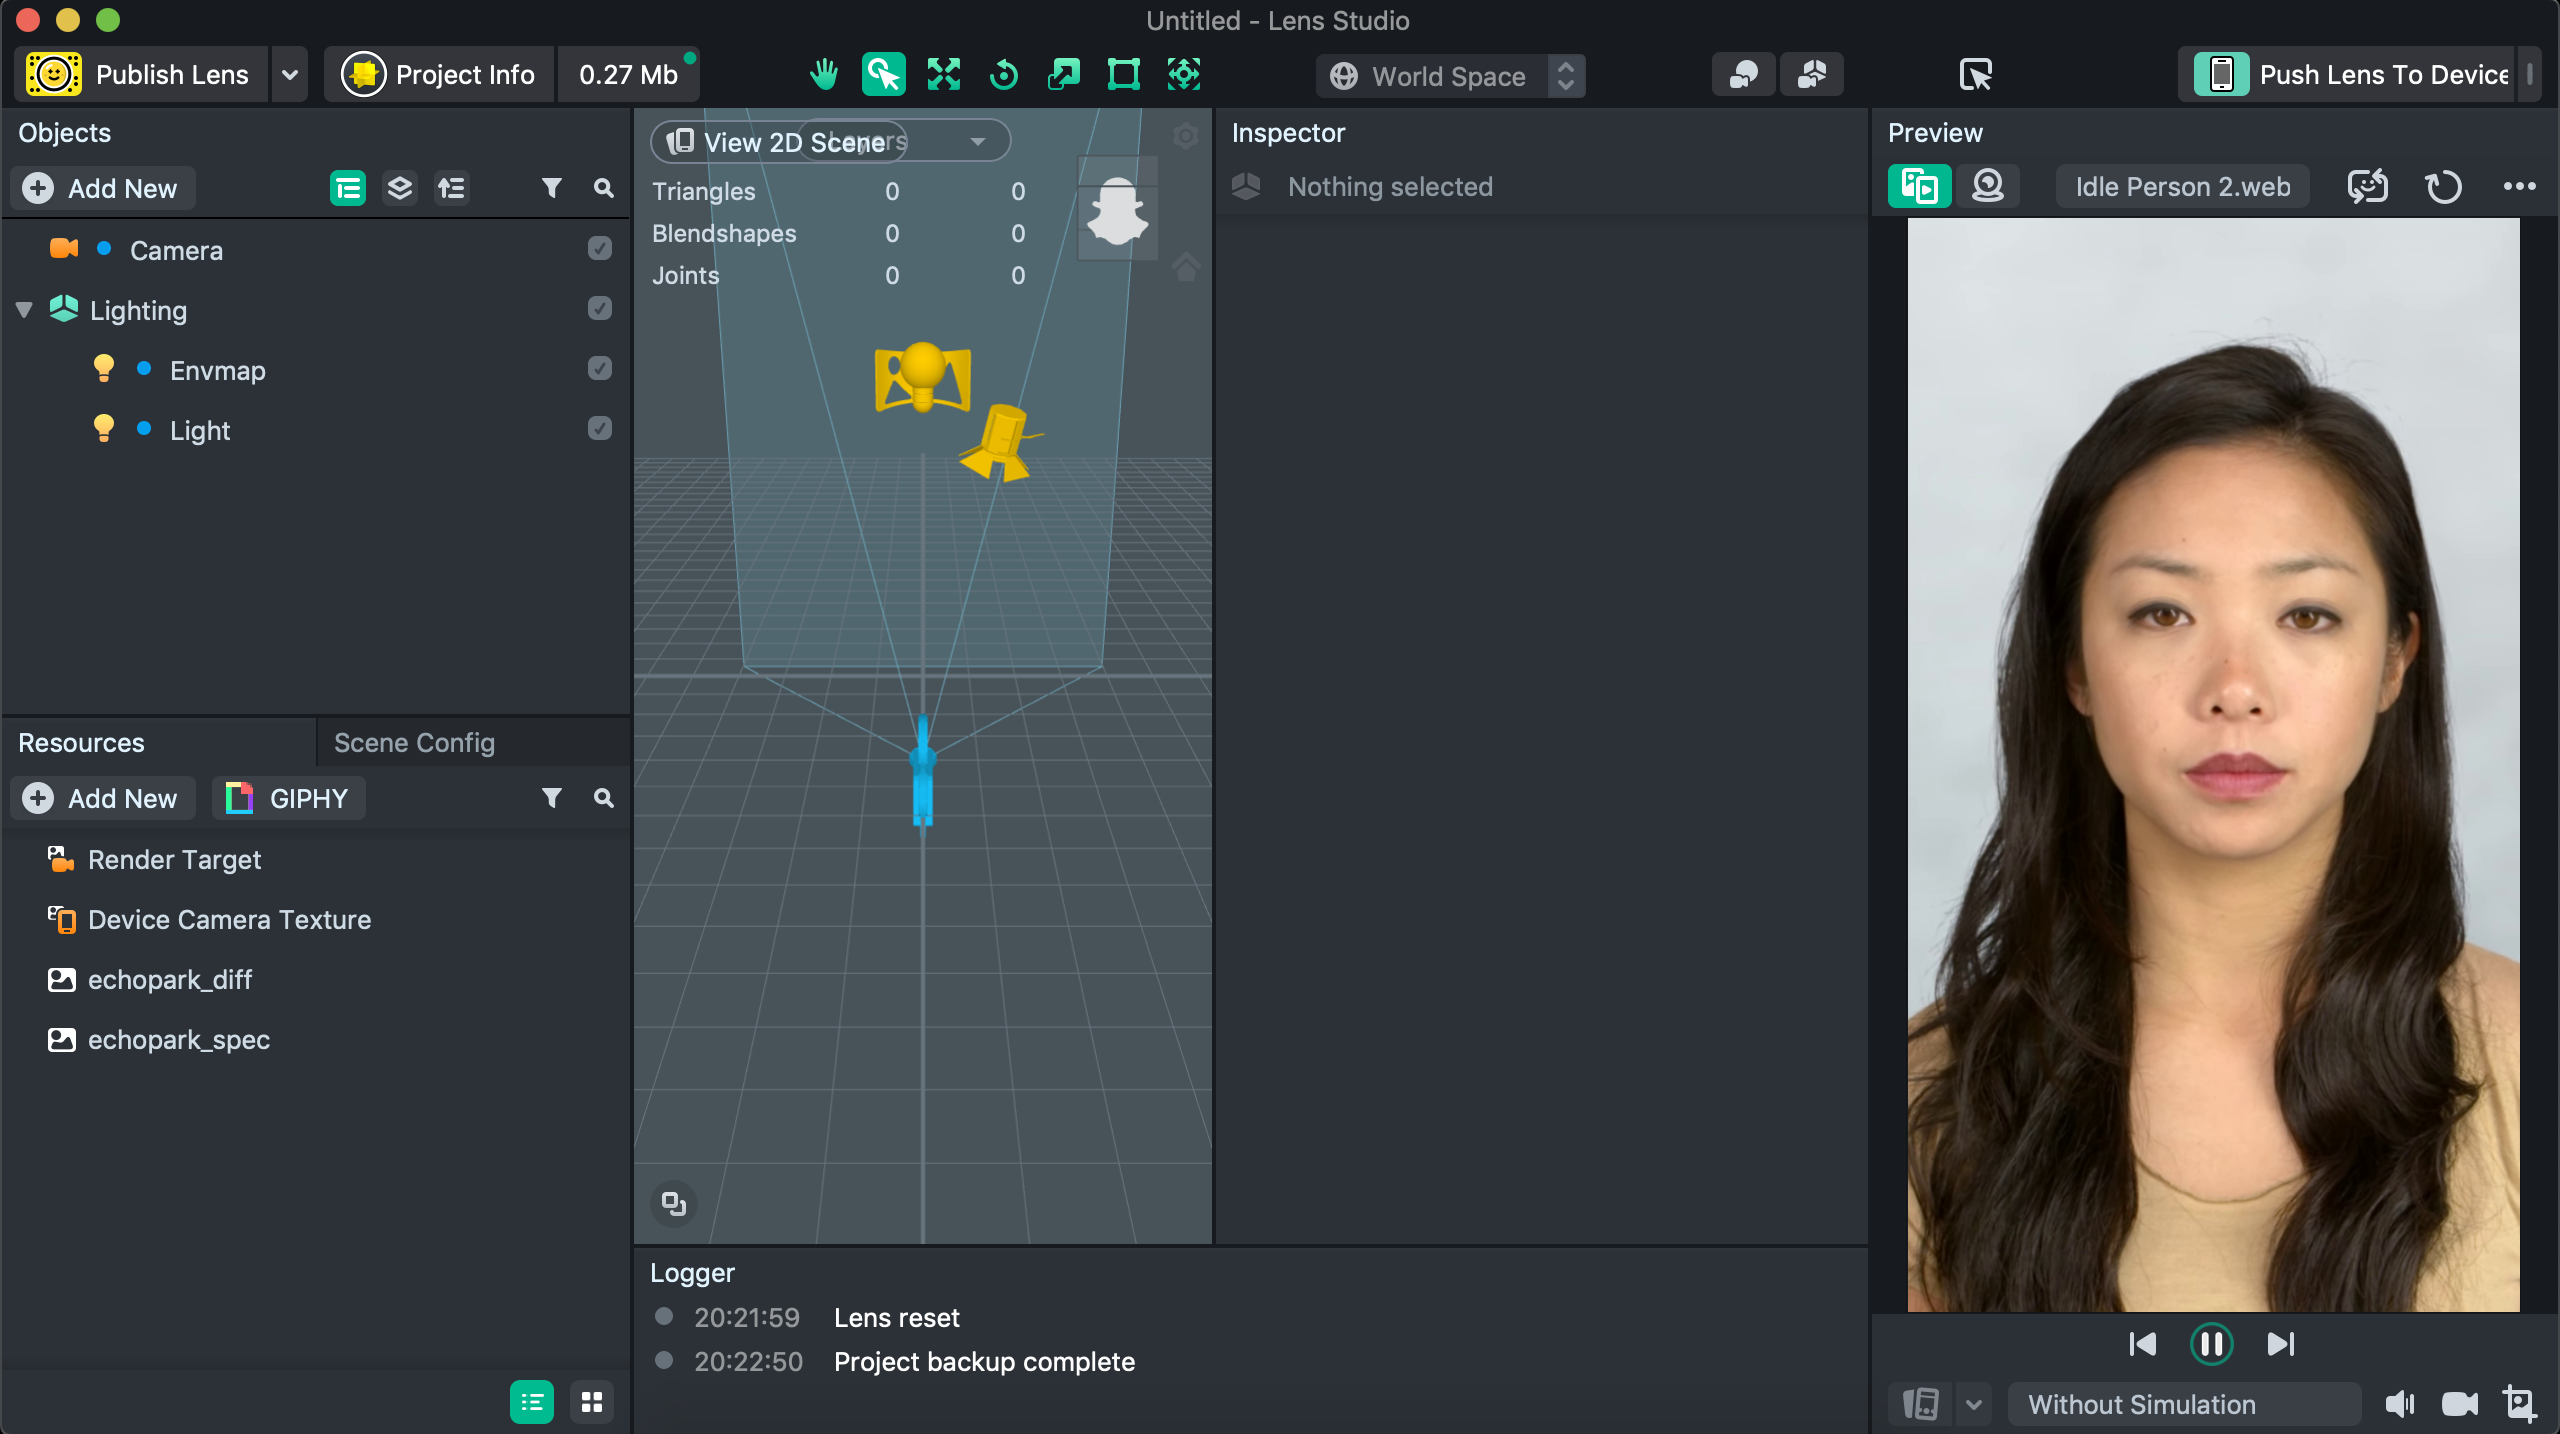Image resolution: width=2560 pixels, height=1434 pixels.
Task: Click Push Lens To Device
Action: (2347, 75)
